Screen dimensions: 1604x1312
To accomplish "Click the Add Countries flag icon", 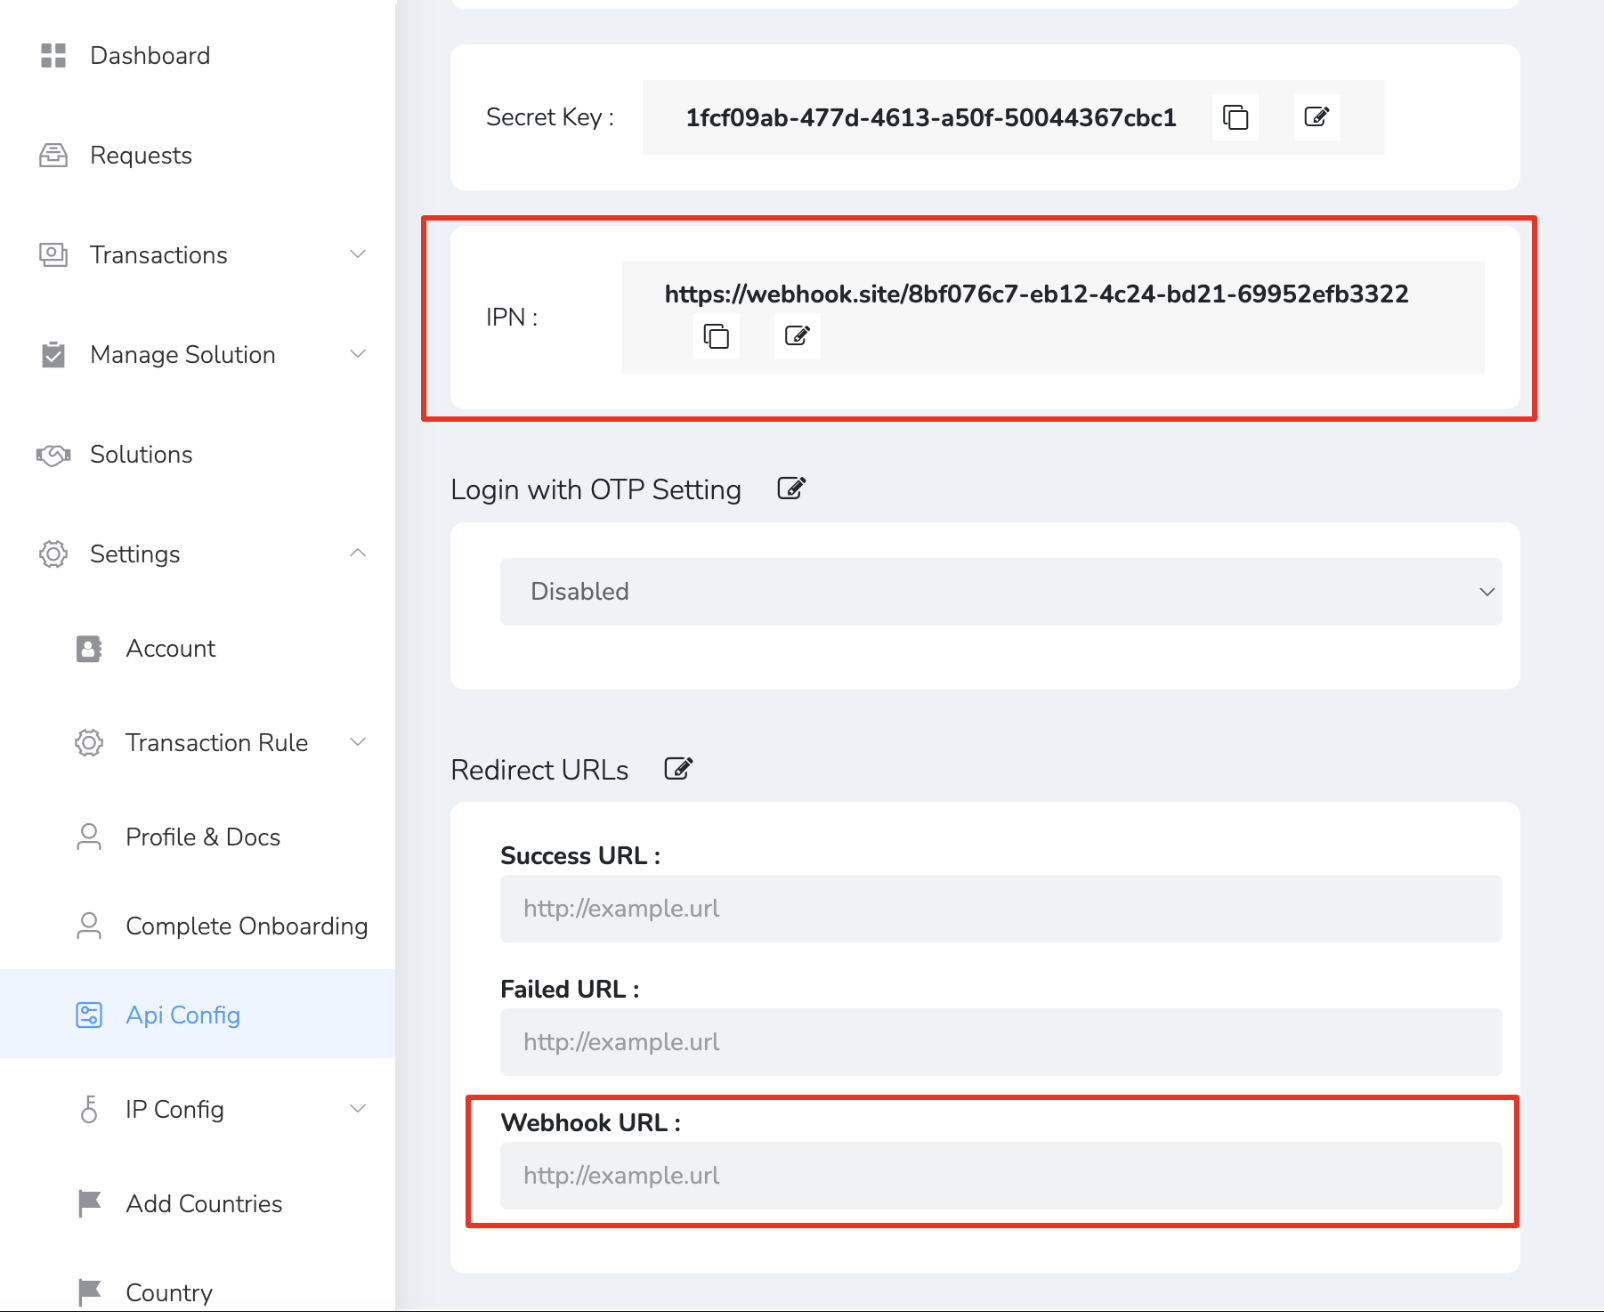I will click(x=88, y=1204).
